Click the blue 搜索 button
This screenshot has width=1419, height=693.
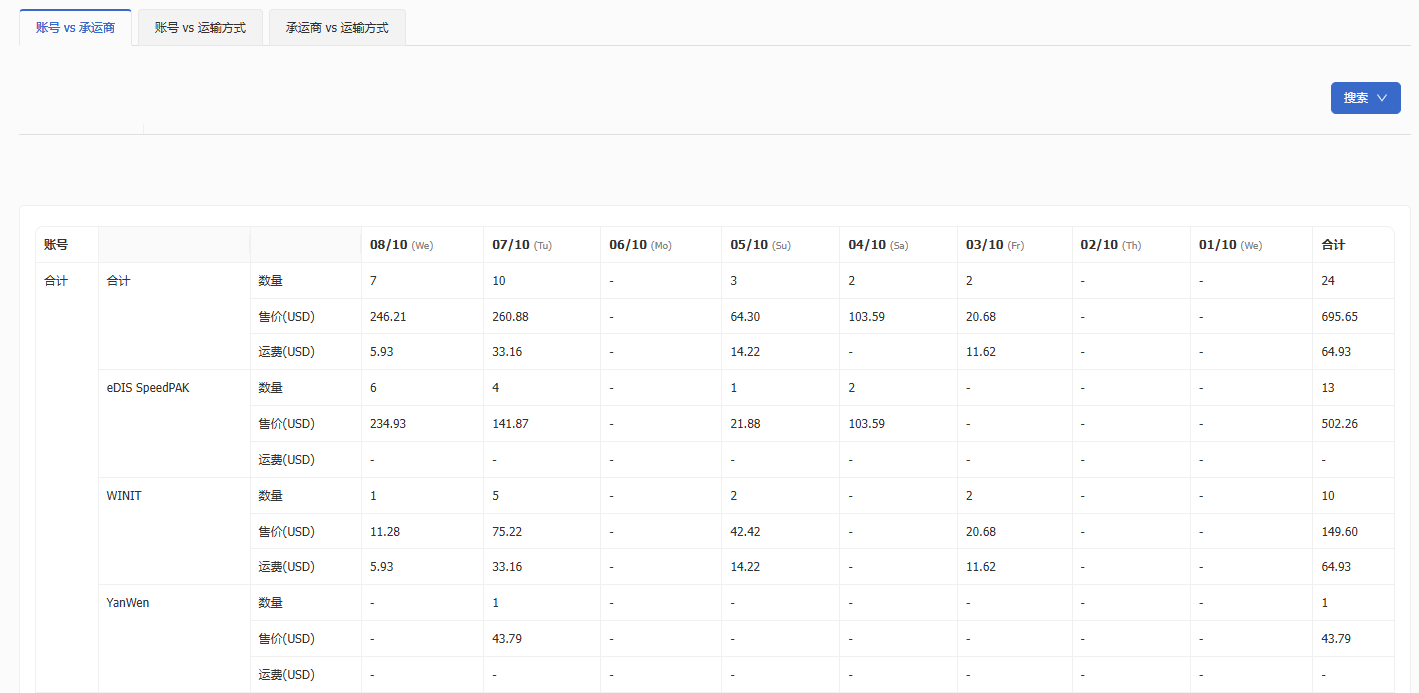pyautogui.click(x=1356, y=98)
